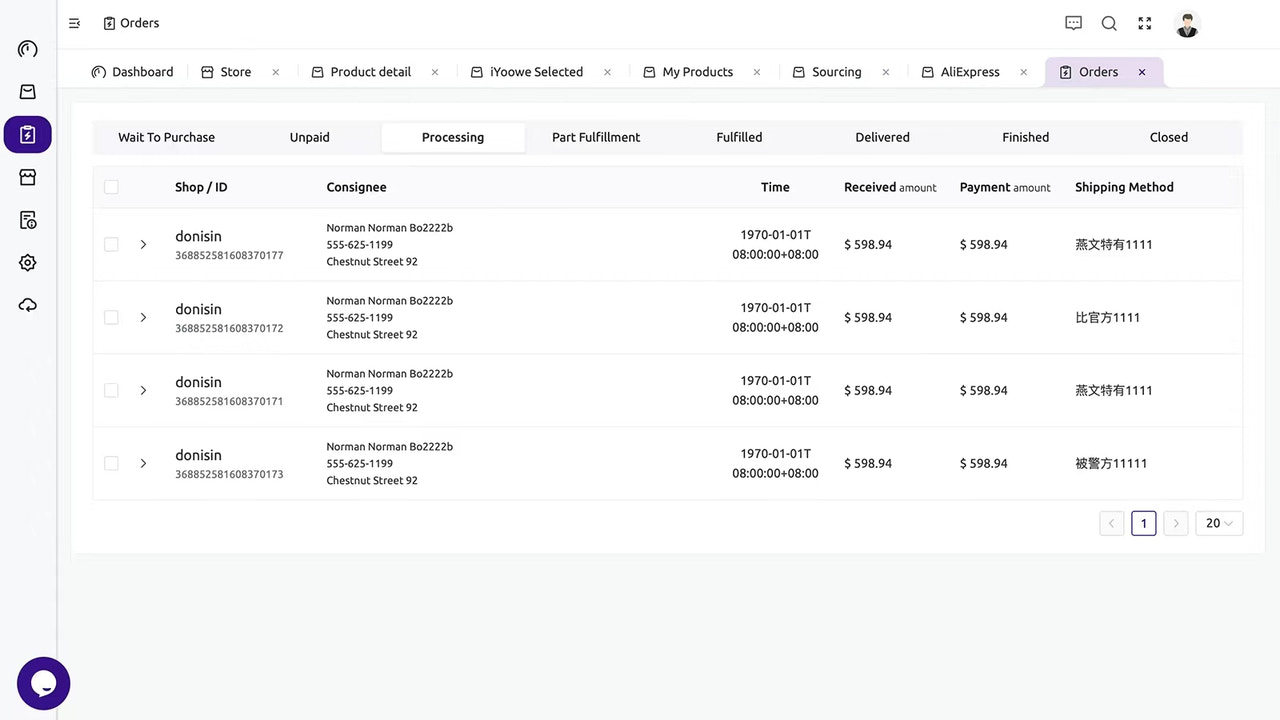The height and width of the screenshot is (720, 1280).
Task: Expand the last order row with 被警方11111 shipping
Action: click(x=143, y=463)
